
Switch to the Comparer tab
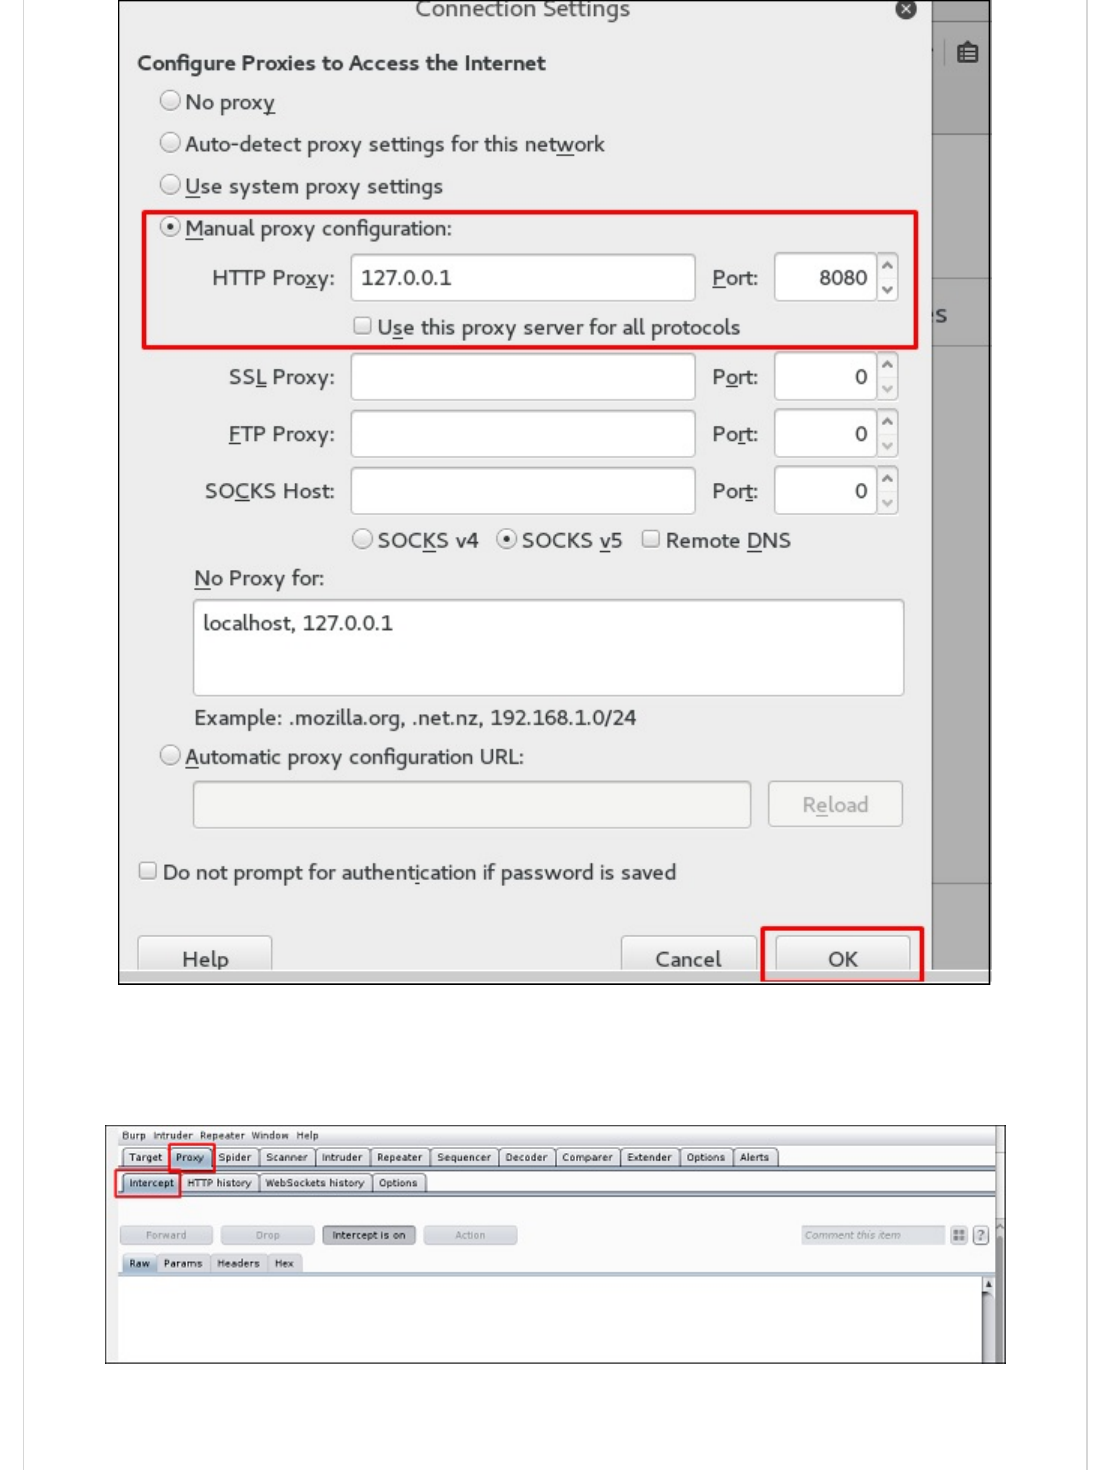(587, 1157)
